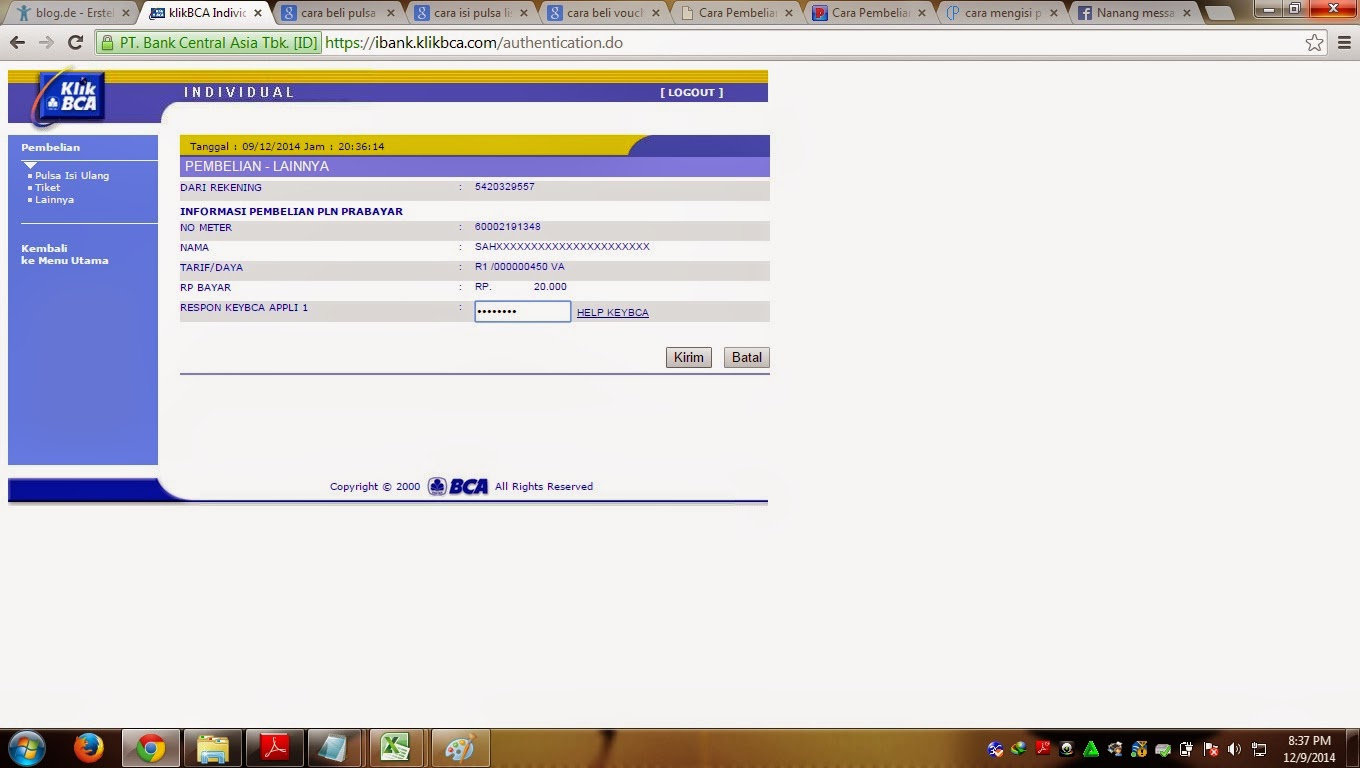Switch to the 'cara isi pulsa' tab
This screenshot has height=768, width=1360.
point(471,13)
